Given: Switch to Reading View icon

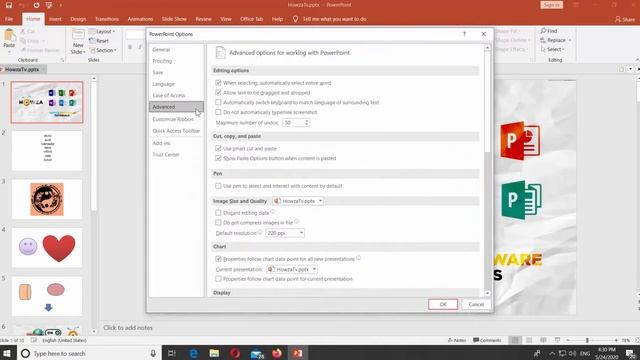Looking at the screenshot, I should [543, 340].
